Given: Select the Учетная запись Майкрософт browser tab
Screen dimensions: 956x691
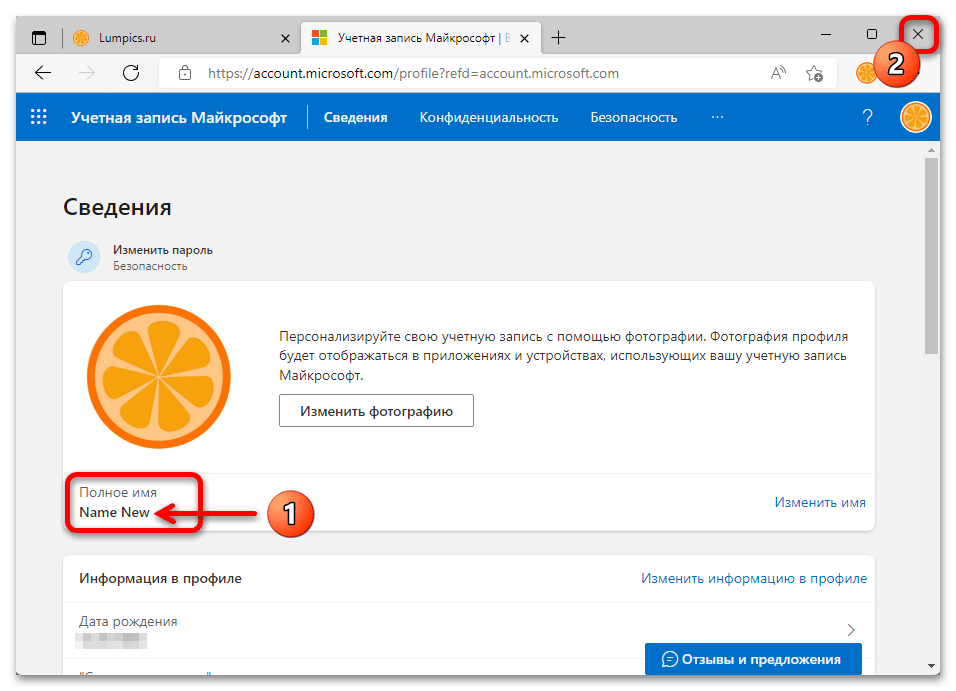Looking at the screenshot, I should point(421,38).
